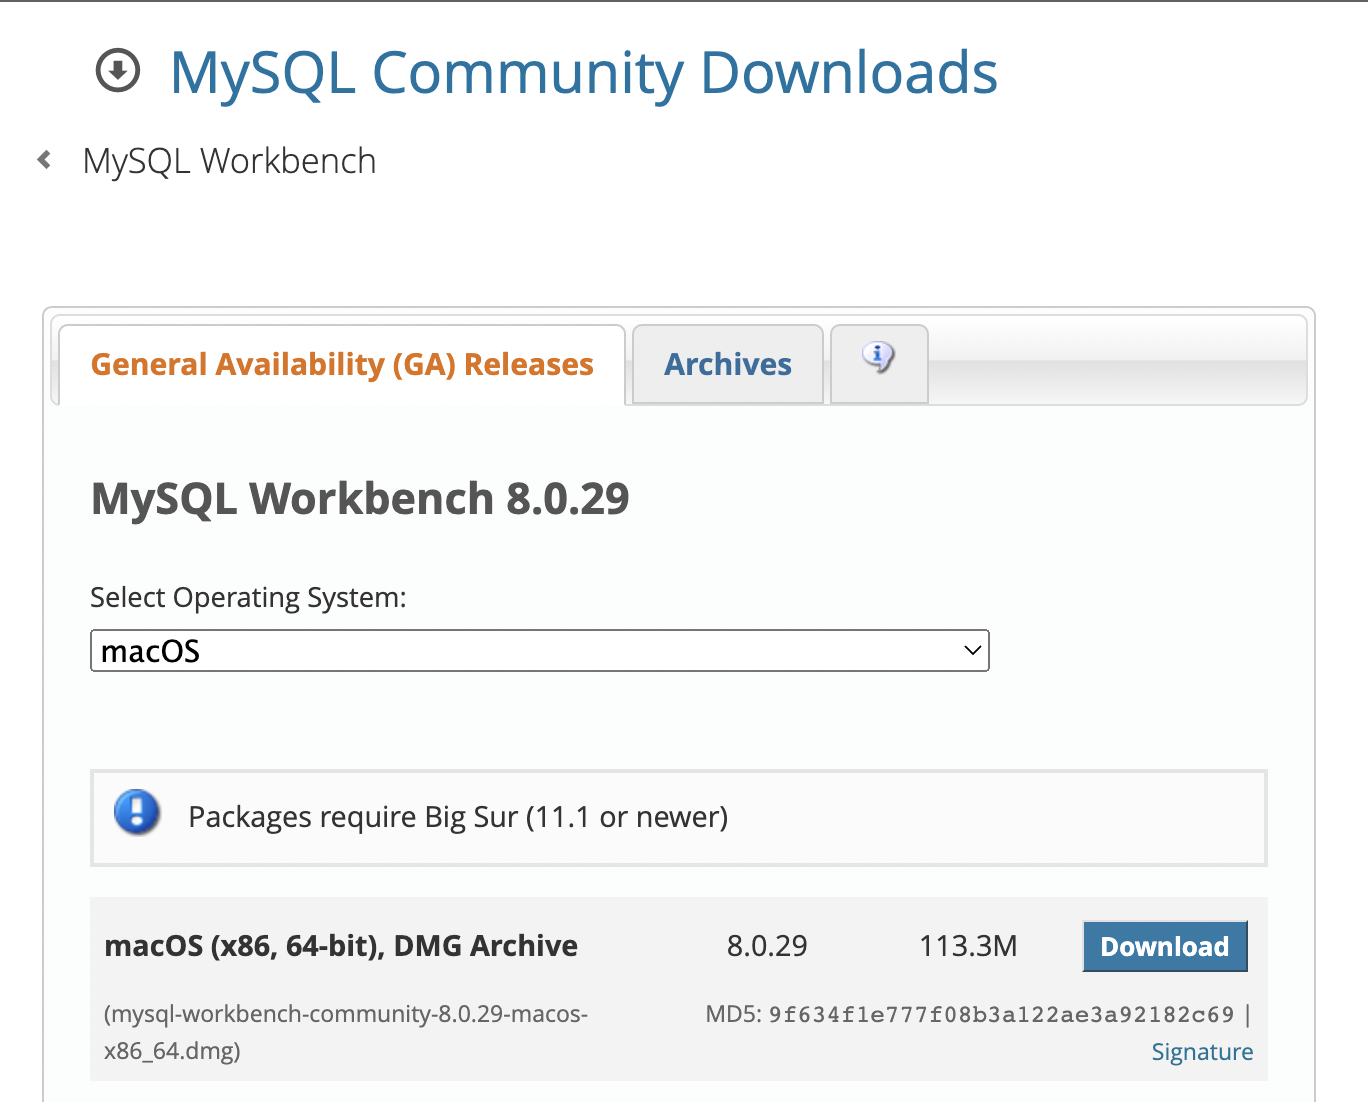This screenshot has height=1102, width=1368.
Task: Click the 8.0.29 version cell
Action: point(767,946)
